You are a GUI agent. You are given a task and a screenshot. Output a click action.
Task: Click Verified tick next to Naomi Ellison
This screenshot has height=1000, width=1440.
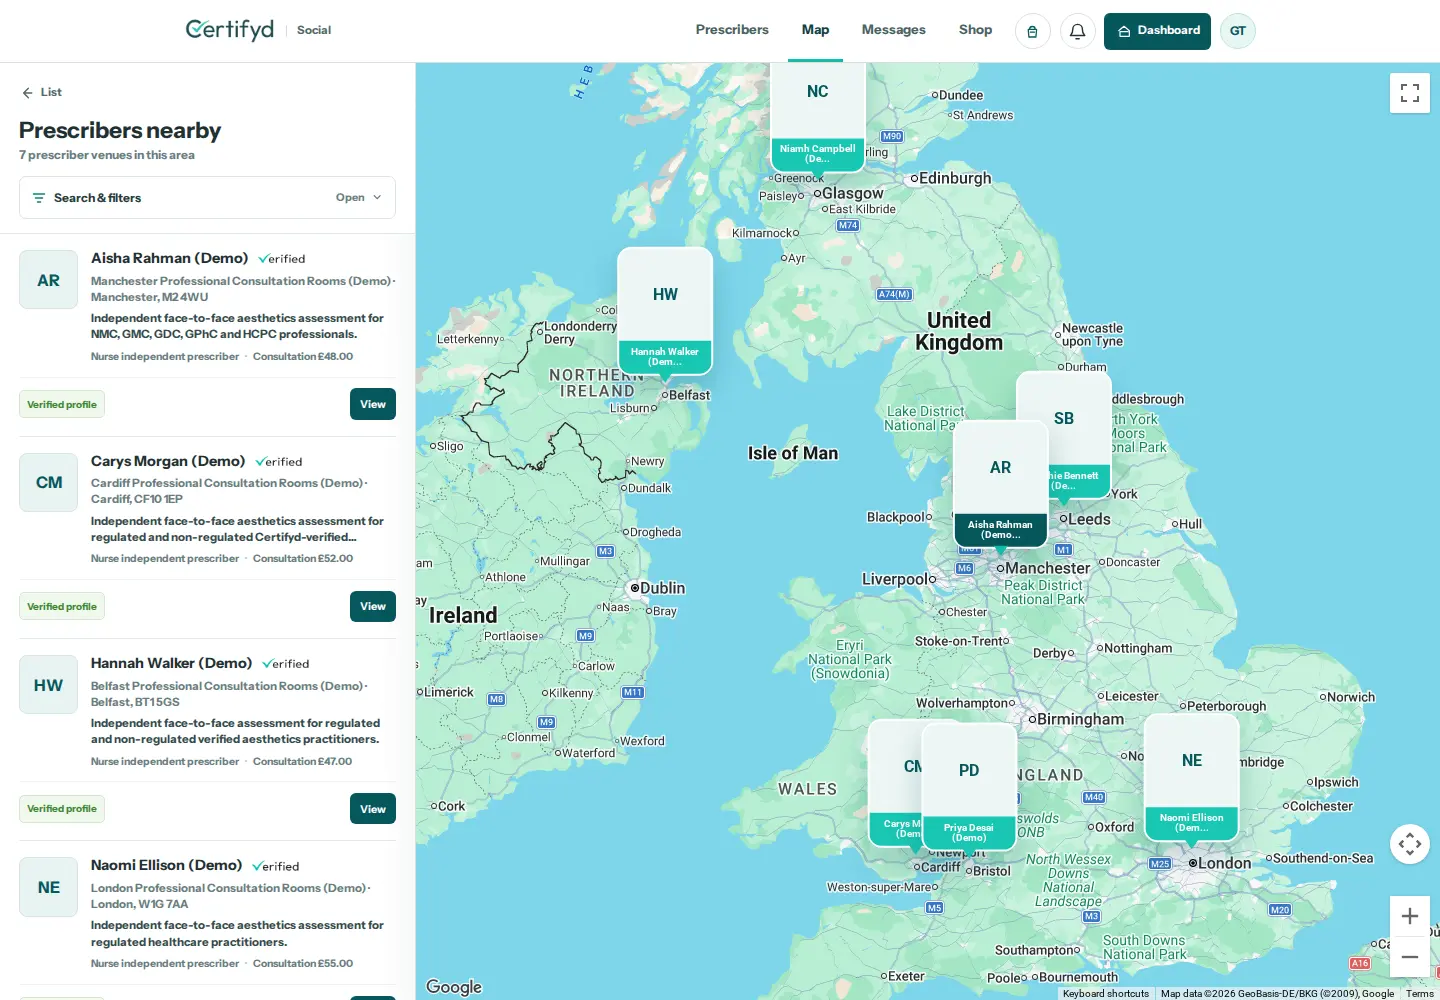[276, 866]
